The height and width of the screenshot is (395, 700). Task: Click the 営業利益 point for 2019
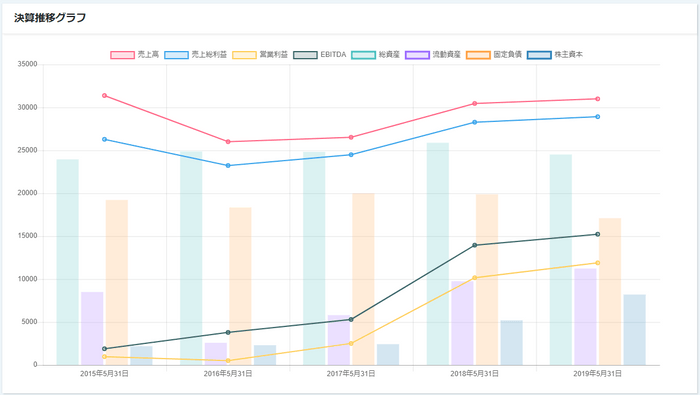(x=598, y=263)
